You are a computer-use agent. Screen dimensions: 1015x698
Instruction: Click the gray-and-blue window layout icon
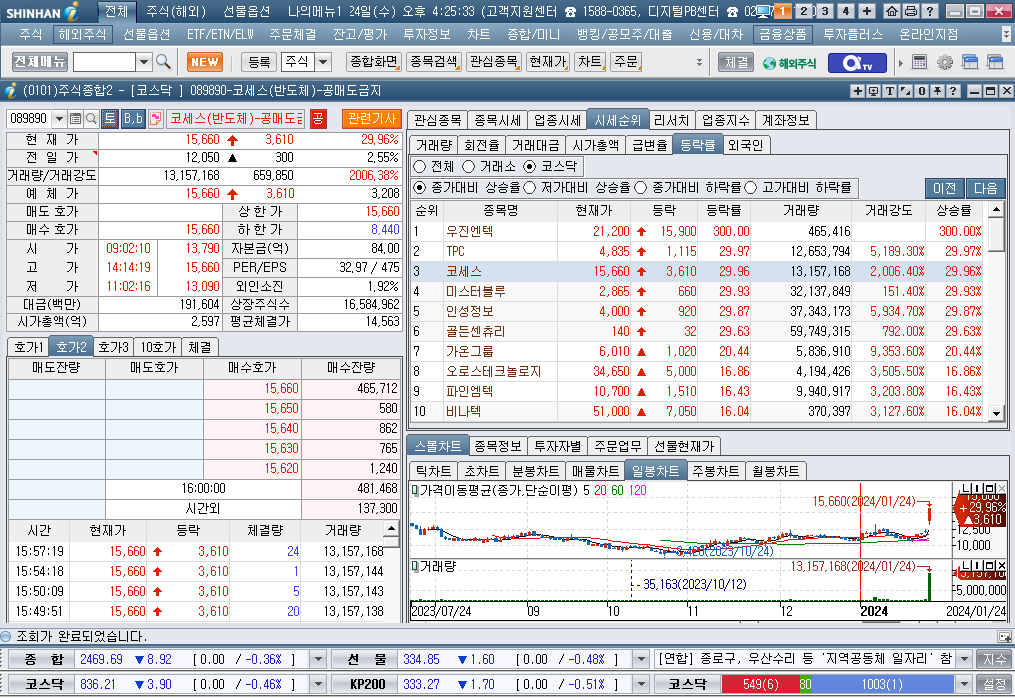(995, 62)
